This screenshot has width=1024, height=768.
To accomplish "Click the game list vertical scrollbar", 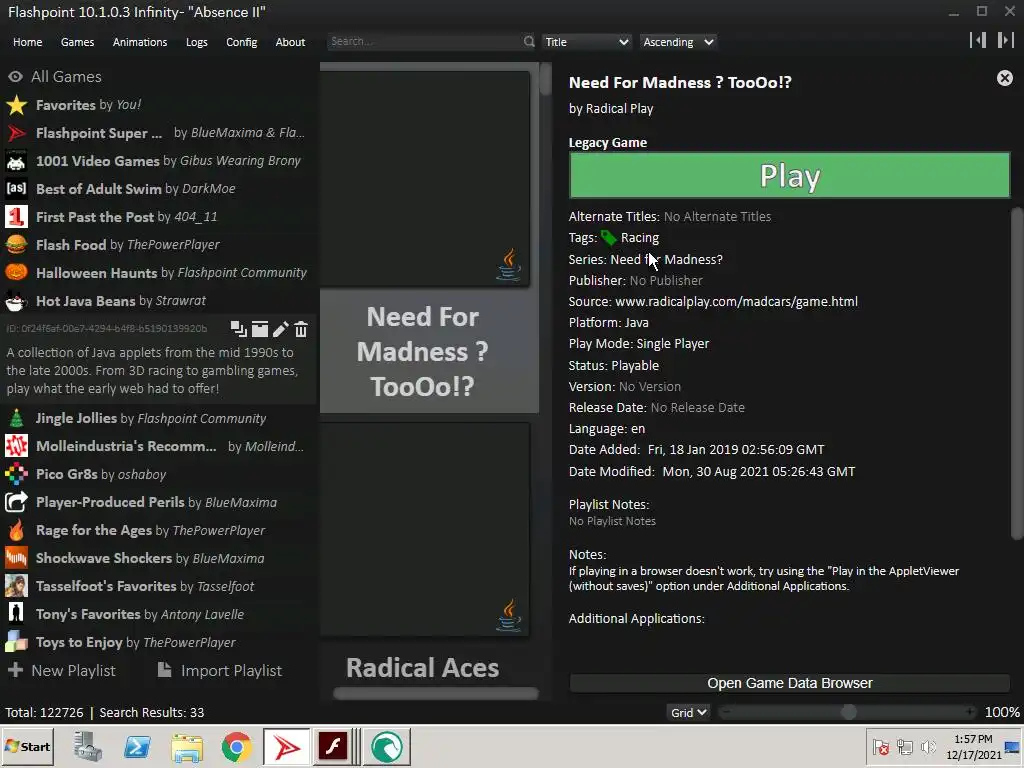I will click(x=546, y=80).
